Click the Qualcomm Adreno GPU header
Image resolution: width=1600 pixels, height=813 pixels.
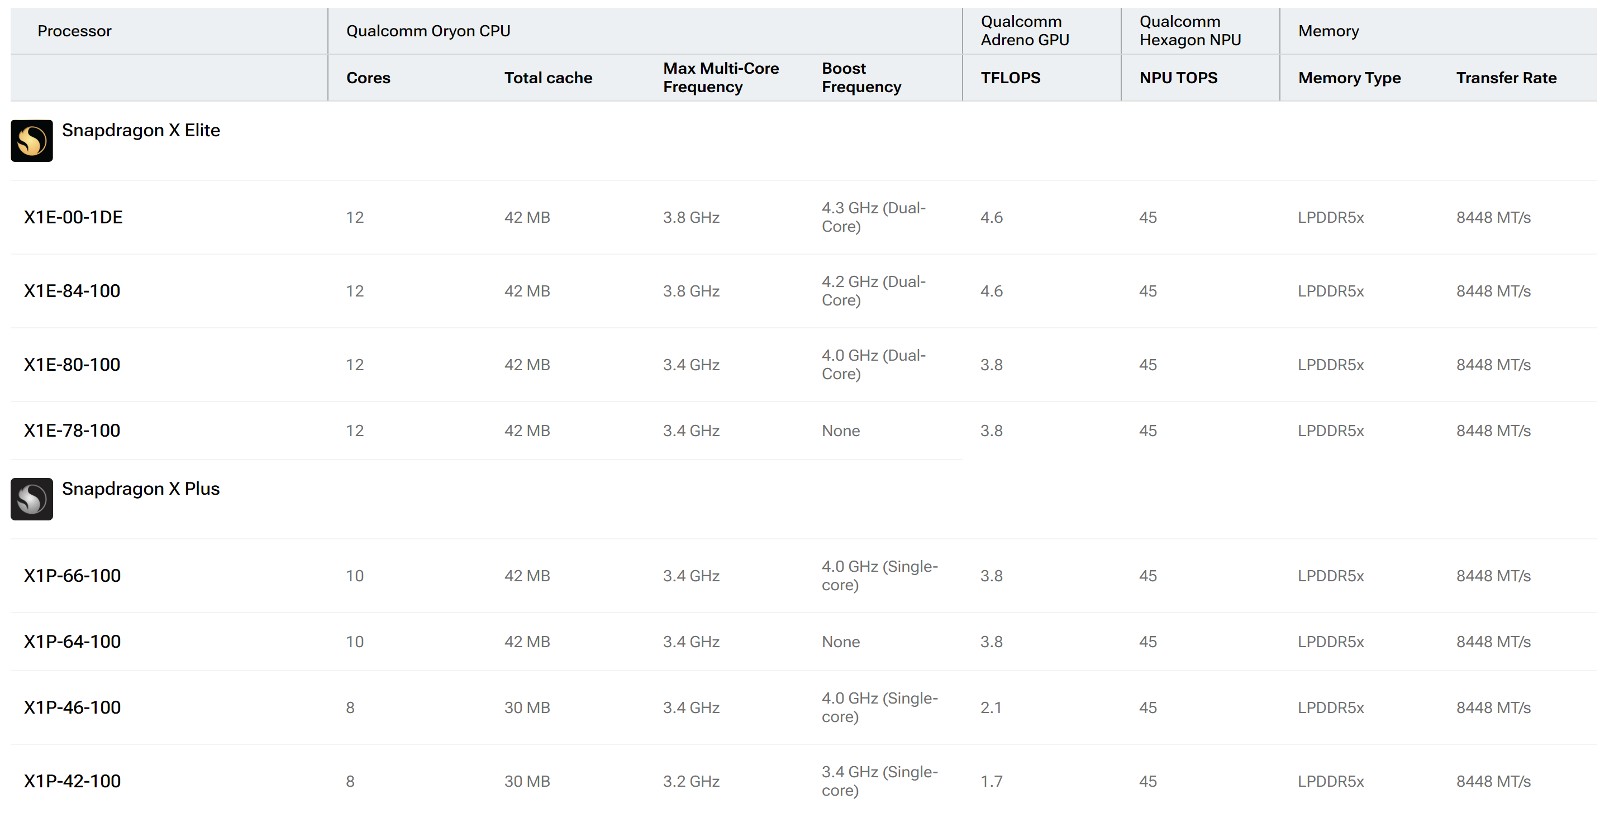[x=1025, y=31]
